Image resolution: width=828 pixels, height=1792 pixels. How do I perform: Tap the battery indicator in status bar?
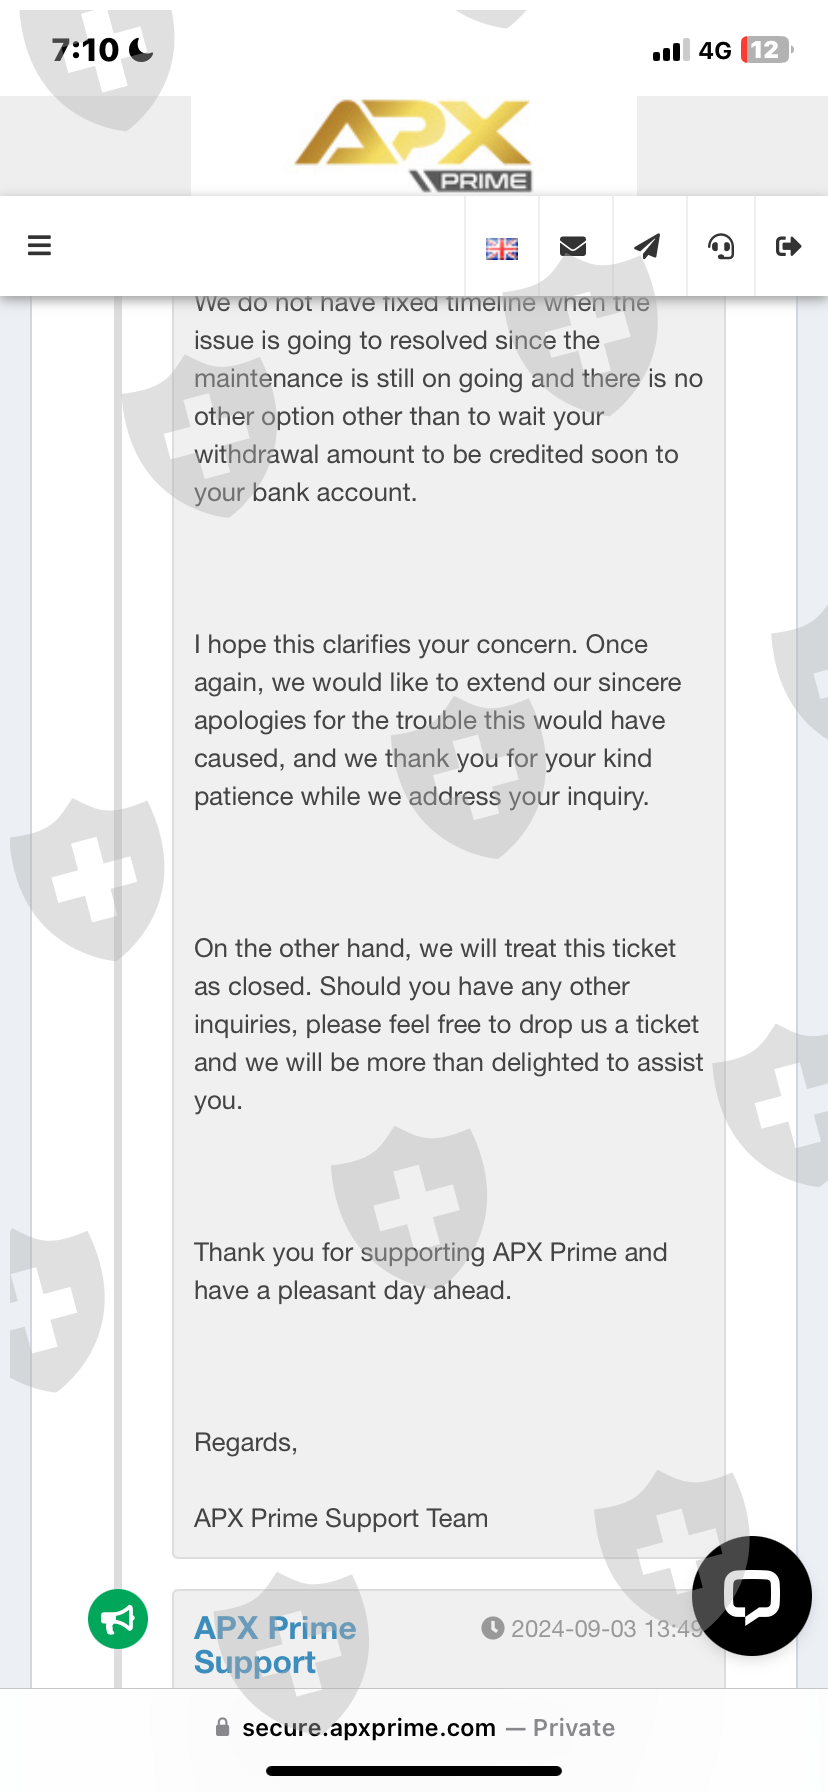(x=766, y=50)
